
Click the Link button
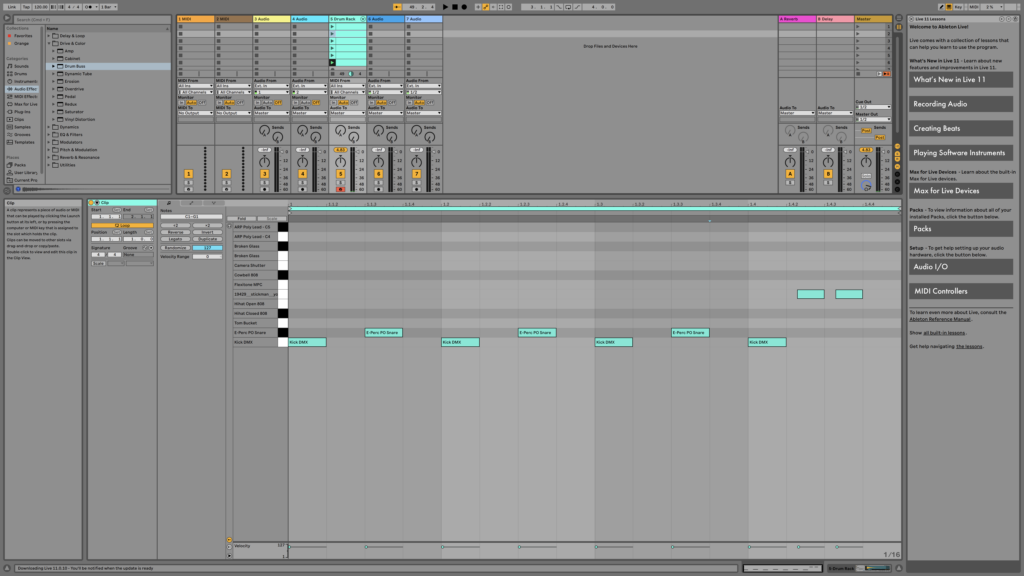tap(12, 7)
